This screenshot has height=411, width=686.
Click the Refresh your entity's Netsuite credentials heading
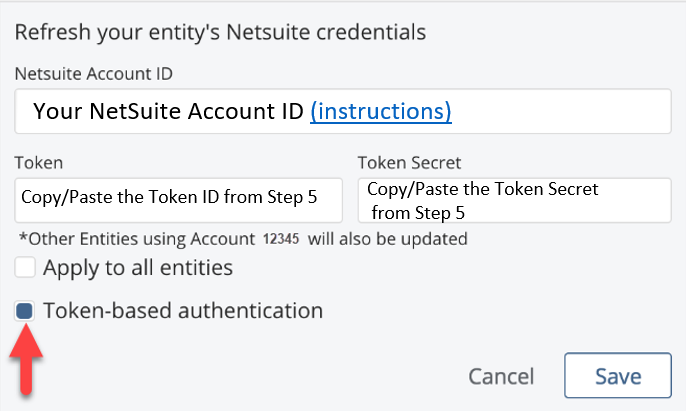[x=220, y=32]
